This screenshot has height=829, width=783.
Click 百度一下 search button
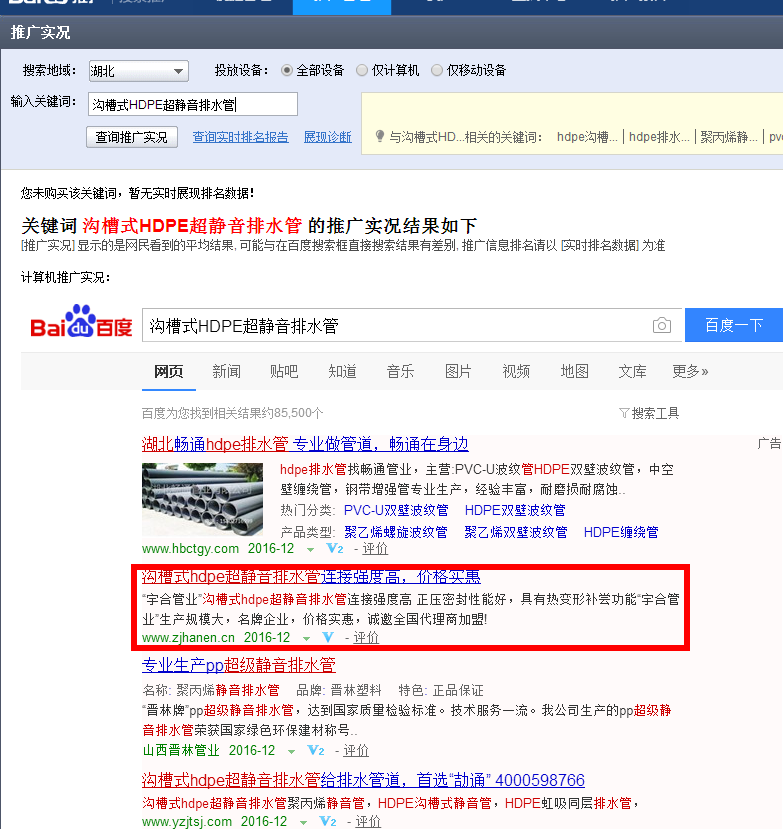(734, 325)
